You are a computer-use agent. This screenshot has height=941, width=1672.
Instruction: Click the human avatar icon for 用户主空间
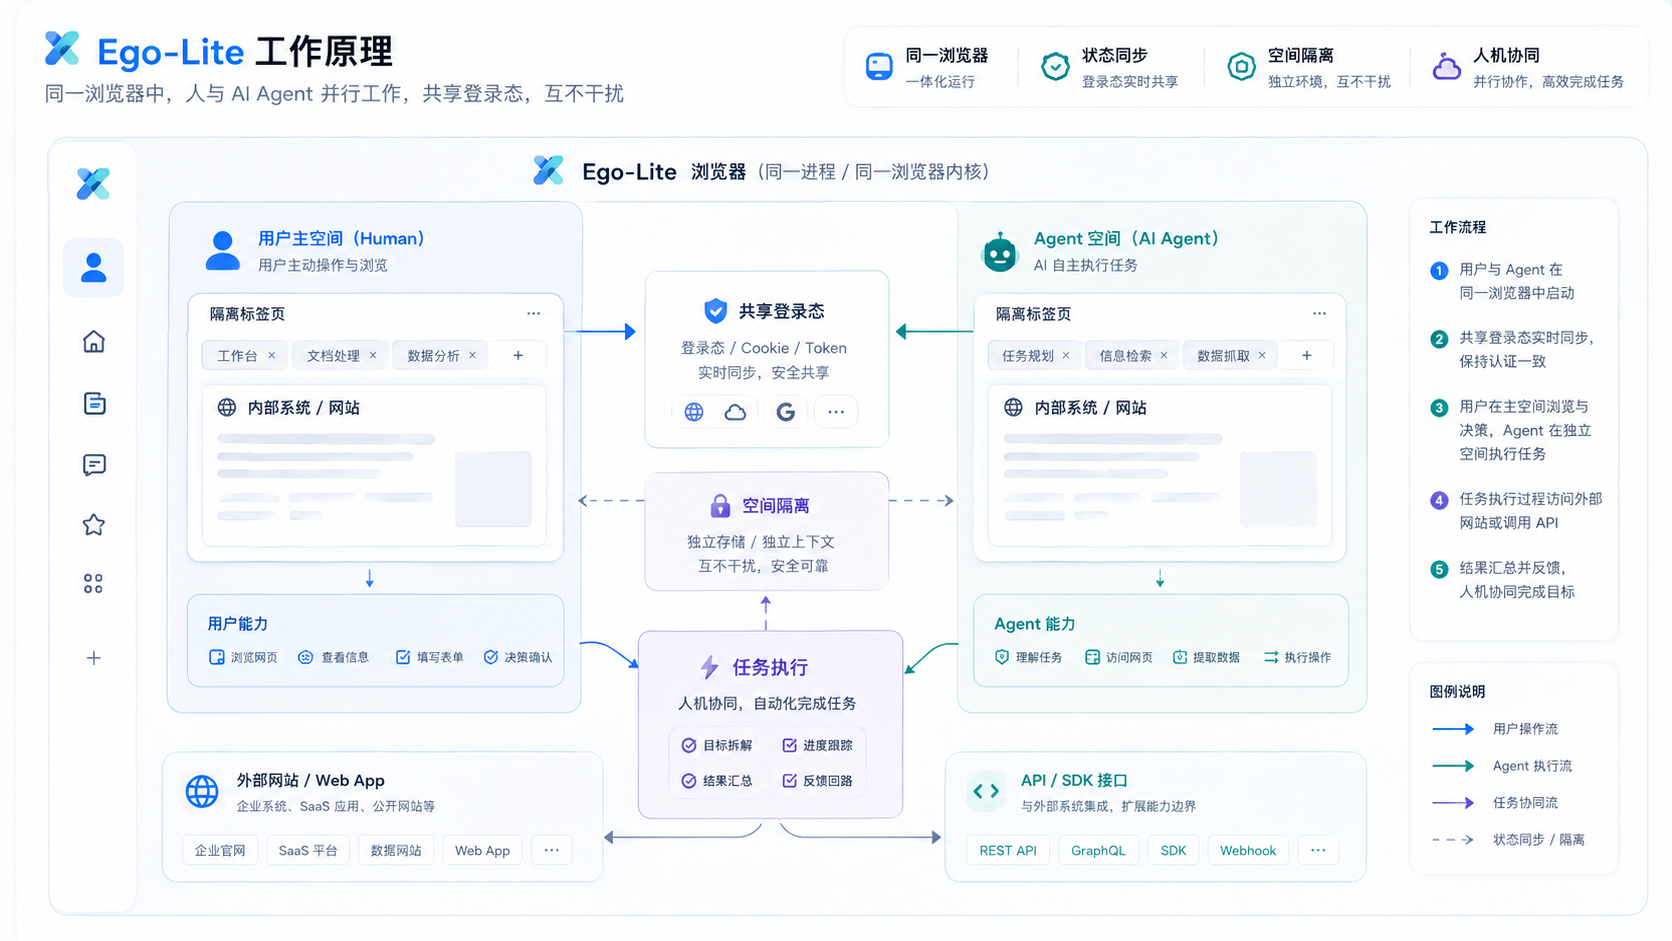(x=222, y=251)
